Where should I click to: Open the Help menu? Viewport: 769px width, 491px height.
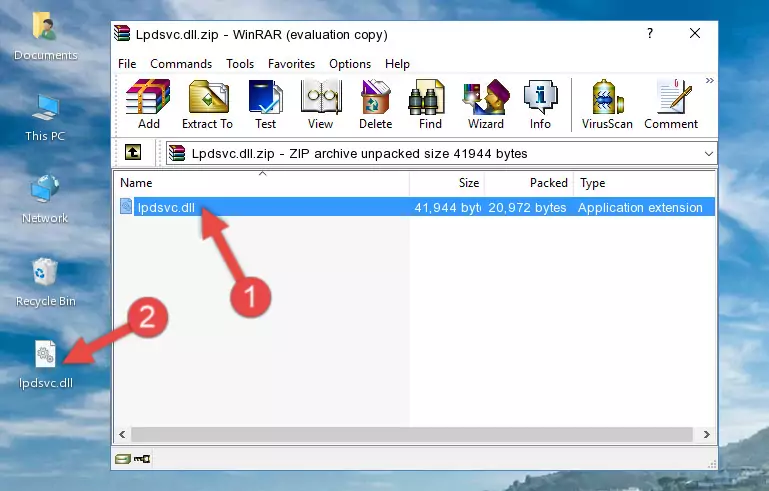397,64
